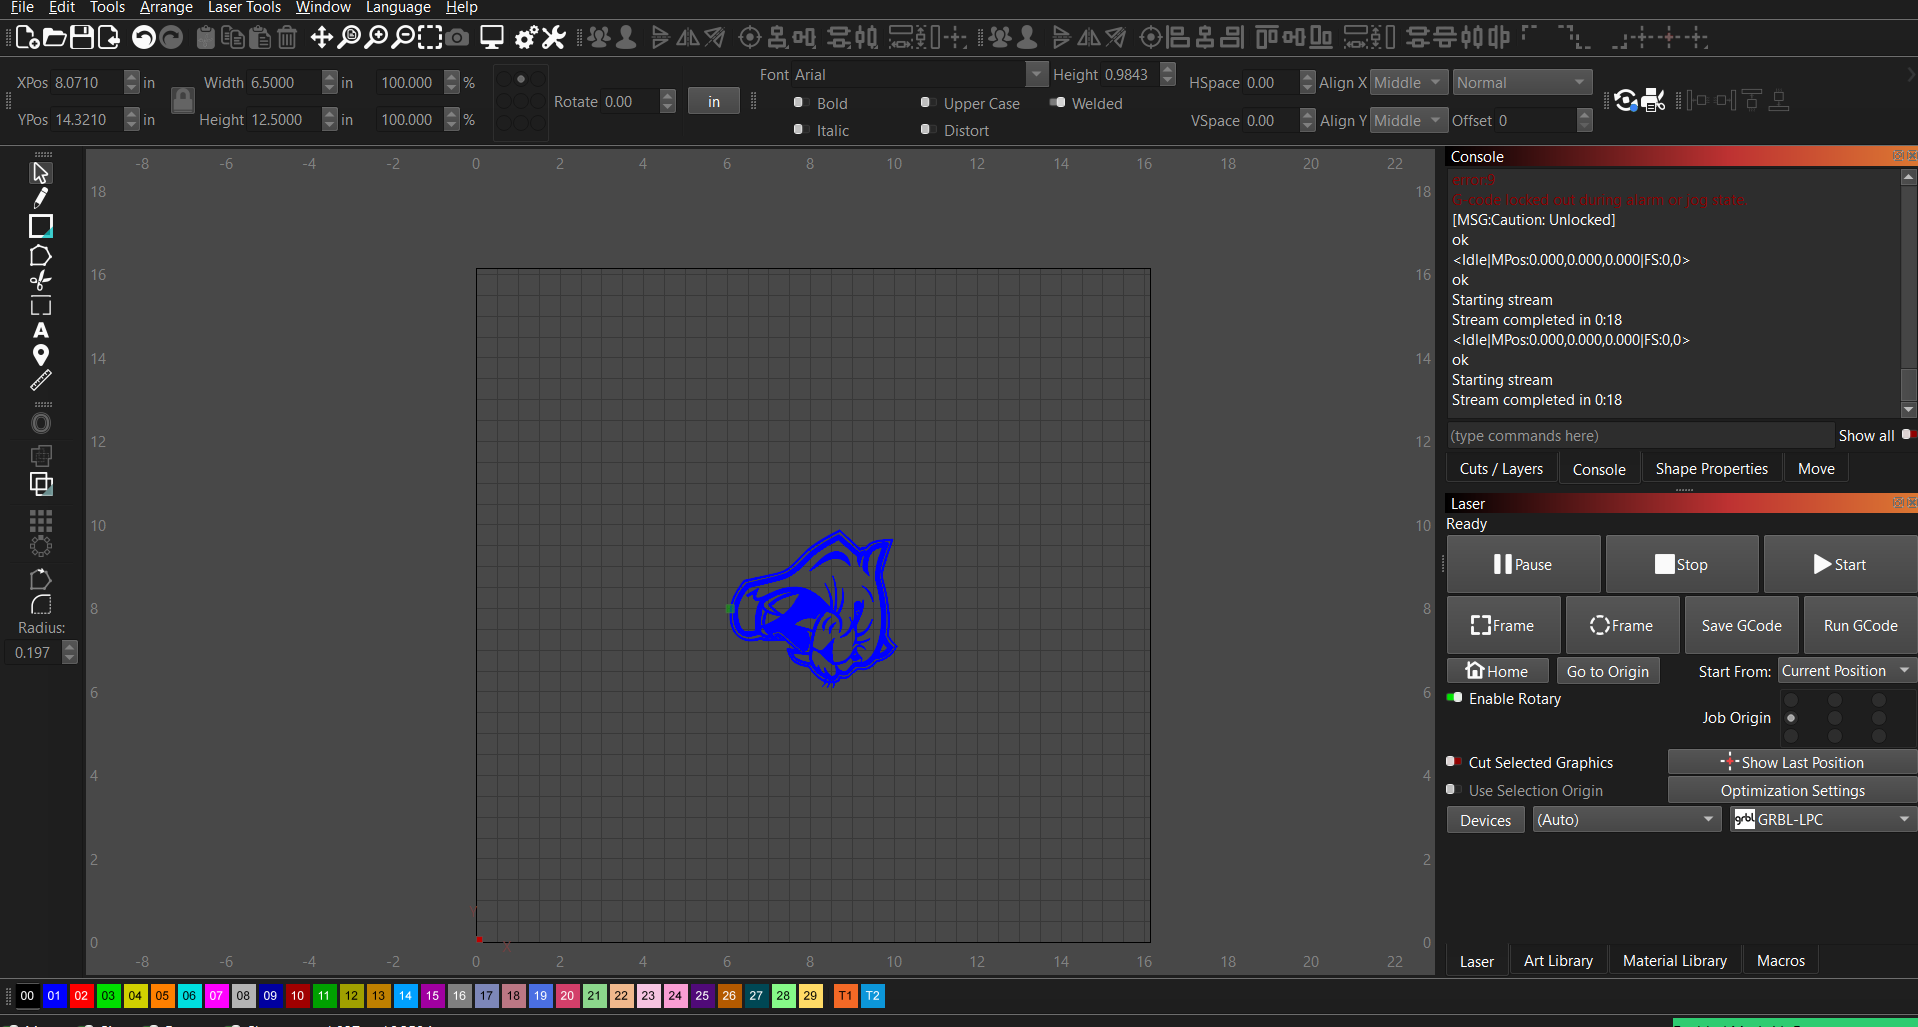The width and height of the screenshot is (1918, 1027).
Task: Open the GRBL-LPC device dropdown
Action: (1822, 819)
